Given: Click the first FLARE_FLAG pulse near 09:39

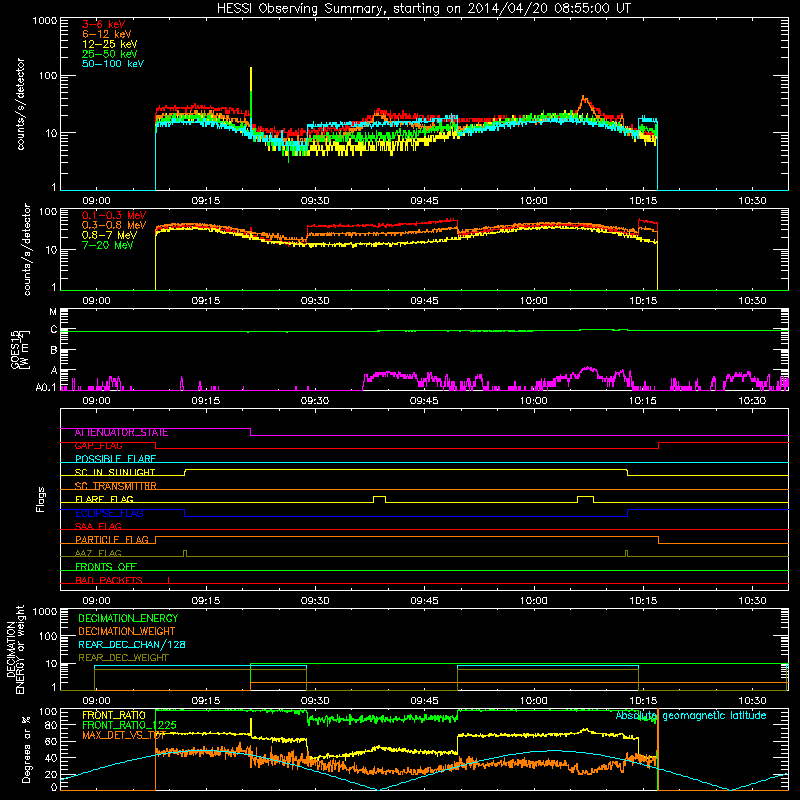Looking at the screenshot, I should (380, 499).
